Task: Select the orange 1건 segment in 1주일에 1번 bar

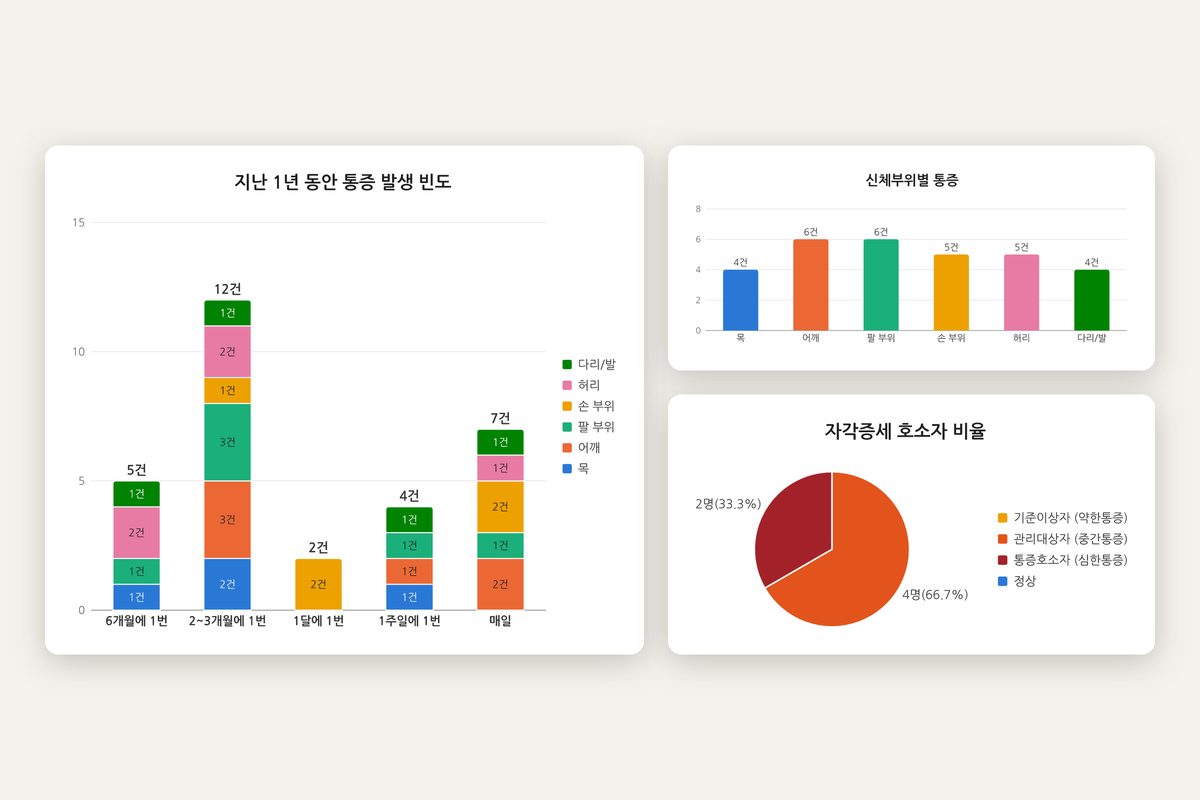Action: (409, 571)
